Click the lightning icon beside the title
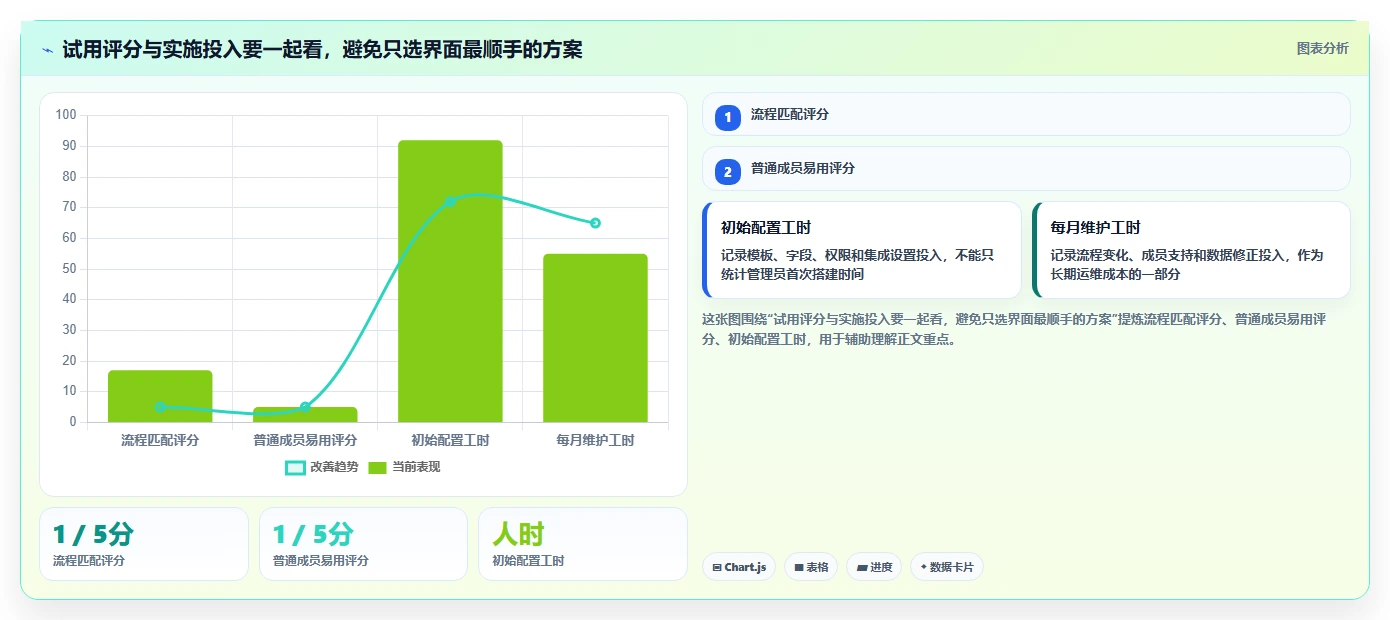 48,50
